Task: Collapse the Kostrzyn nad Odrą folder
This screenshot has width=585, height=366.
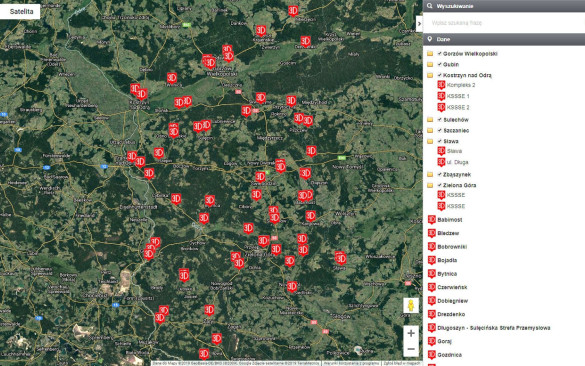Action: click(430, 75)
